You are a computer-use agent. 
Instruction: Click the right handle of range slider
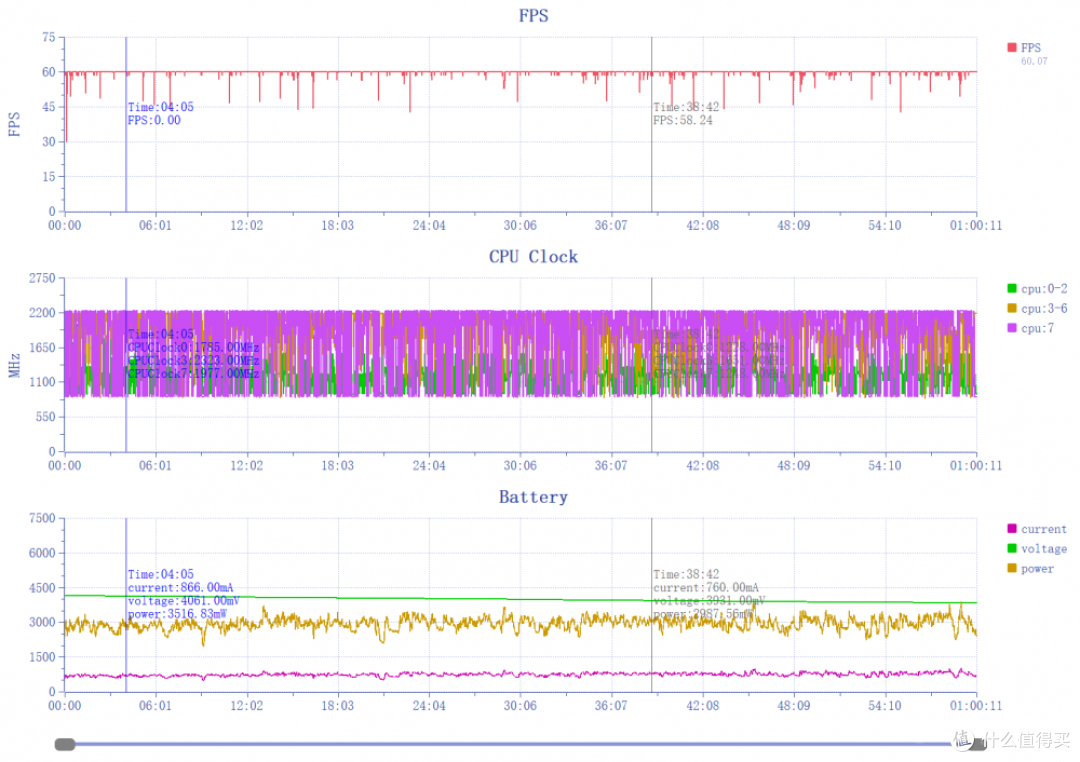[976, 744]
